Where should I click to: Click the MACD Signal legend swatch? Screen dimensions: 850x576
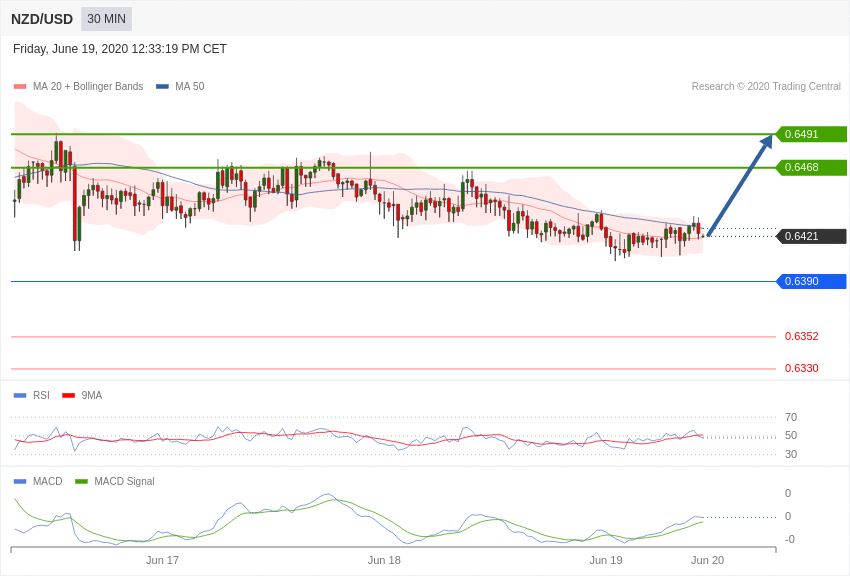point(81,481)
